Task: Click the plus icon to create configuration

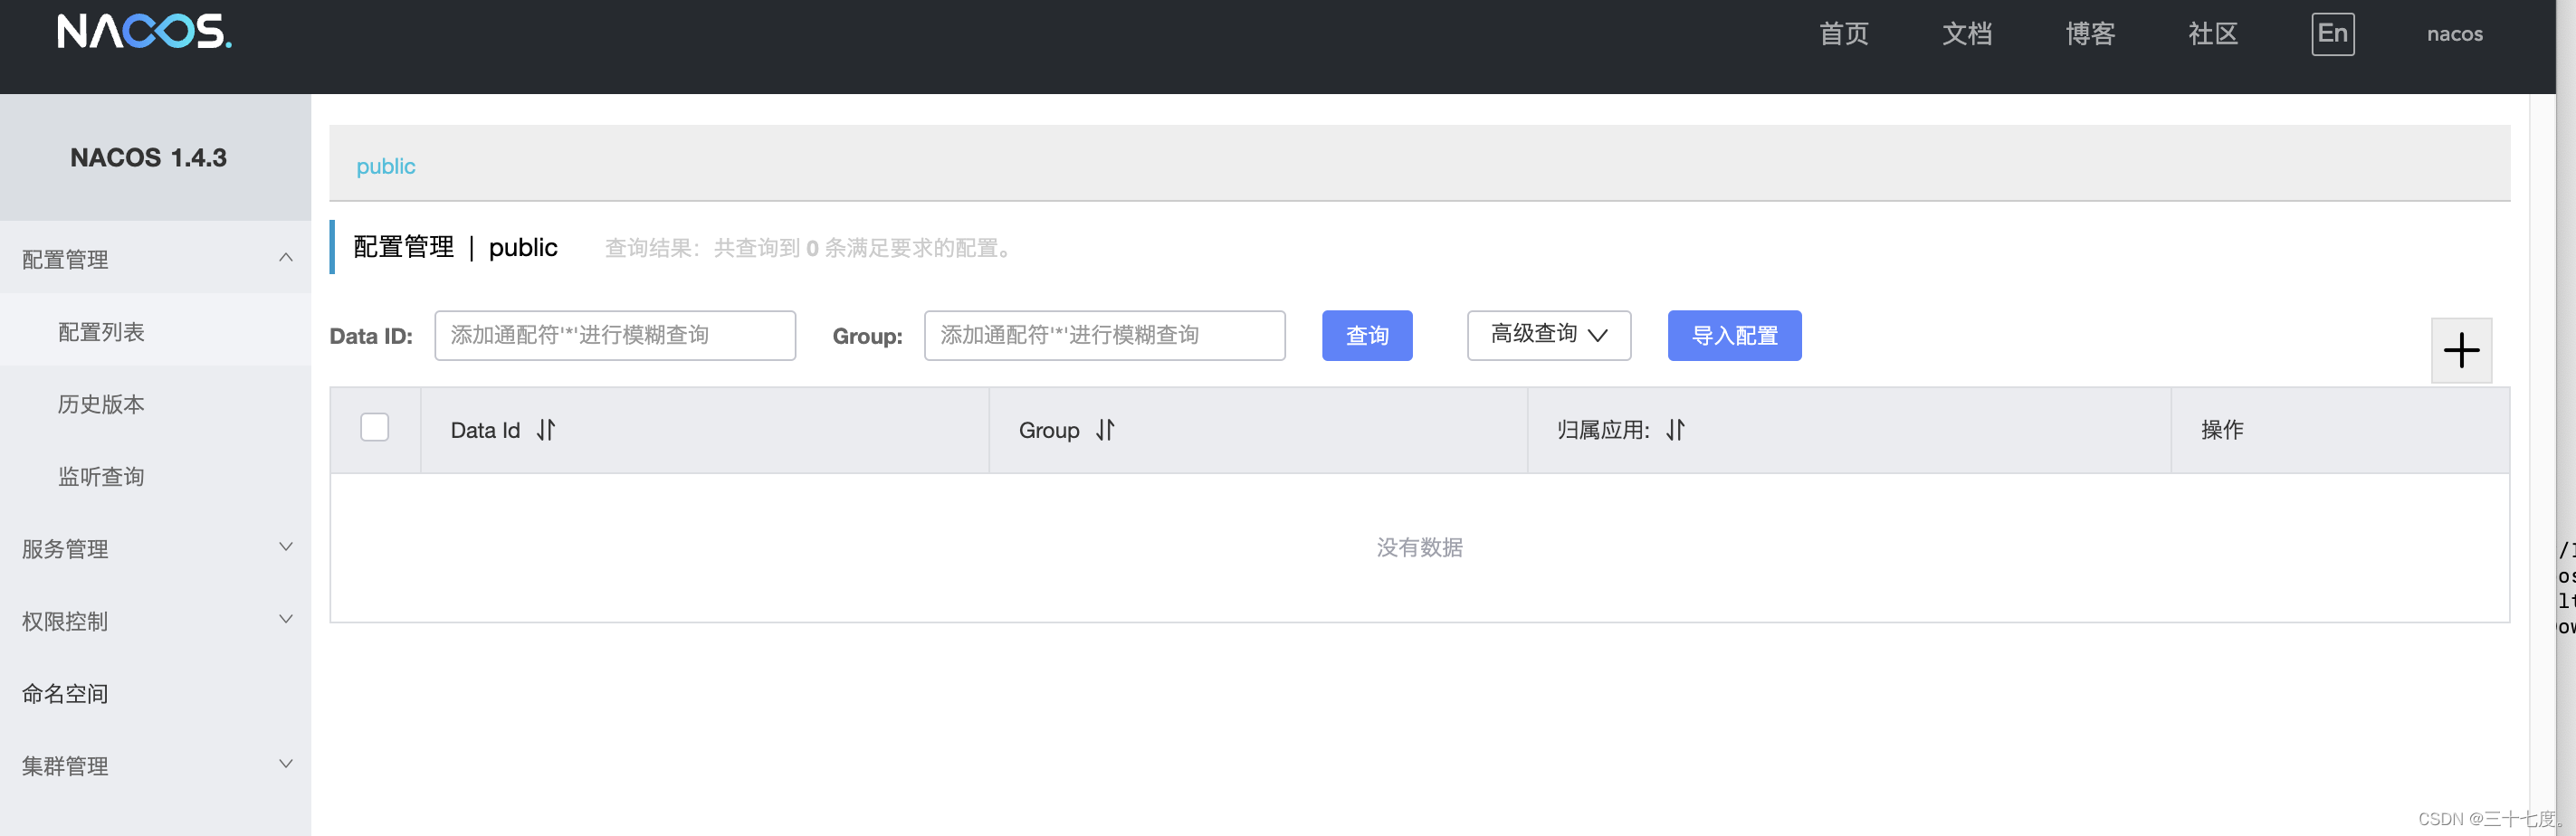Action: (2460, 350)
